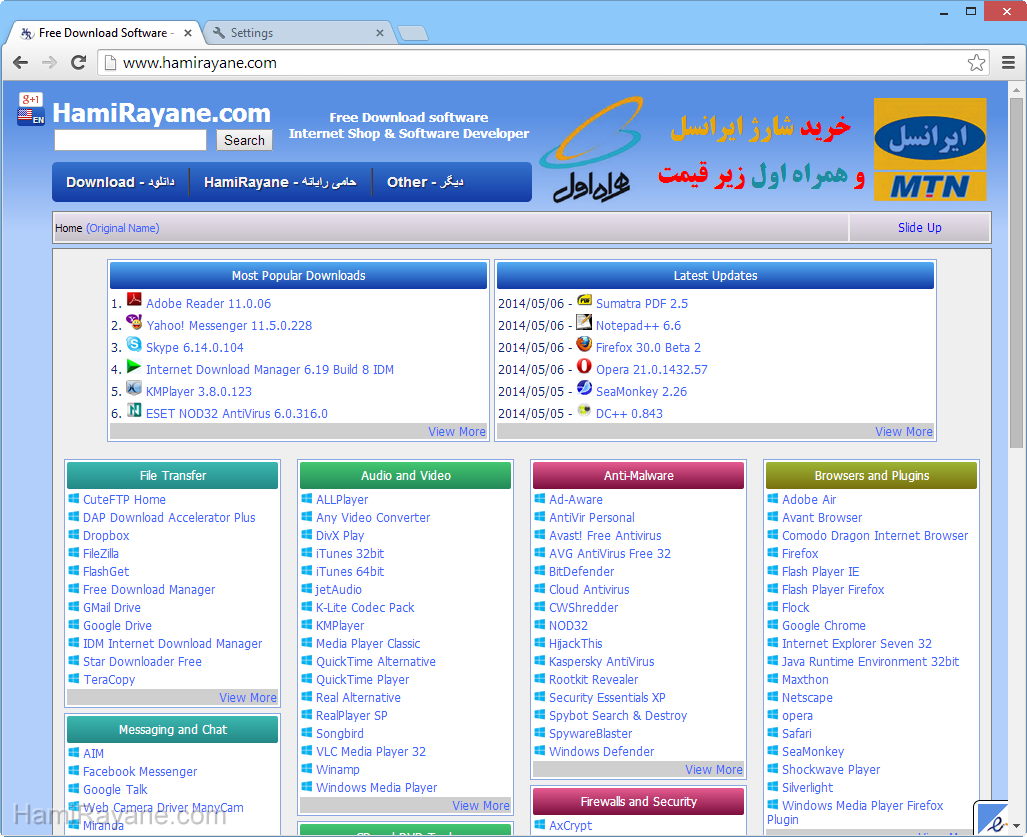Click the Original Name link
Screen dimensions: 1027x837
tap(122, 228)
